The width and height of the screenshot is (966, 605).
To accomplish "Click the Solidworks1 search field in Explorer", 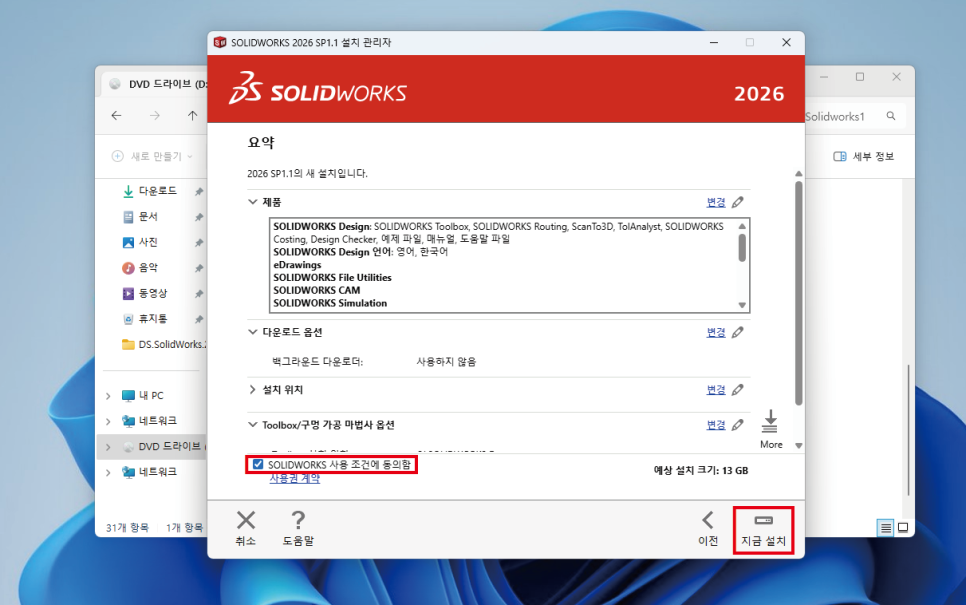I will tap(855, 116).
